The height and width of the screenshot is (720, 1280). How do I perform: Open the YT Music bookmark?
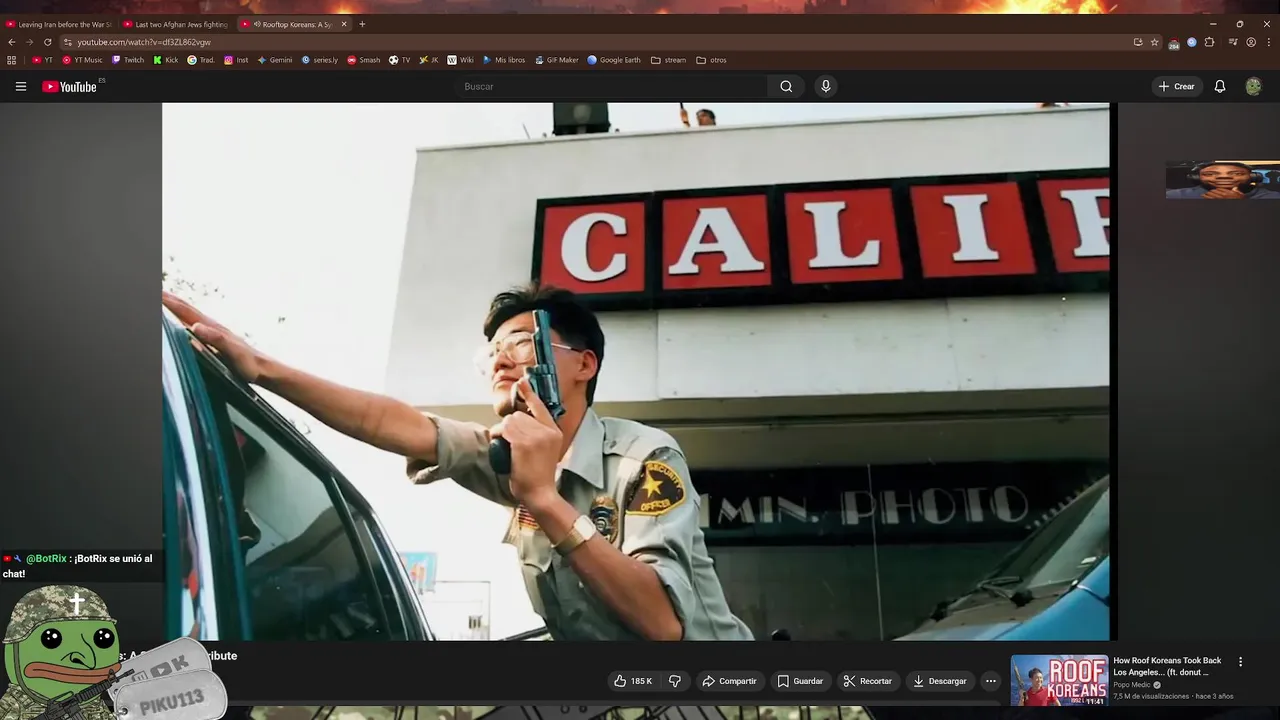tap(82, 60)
